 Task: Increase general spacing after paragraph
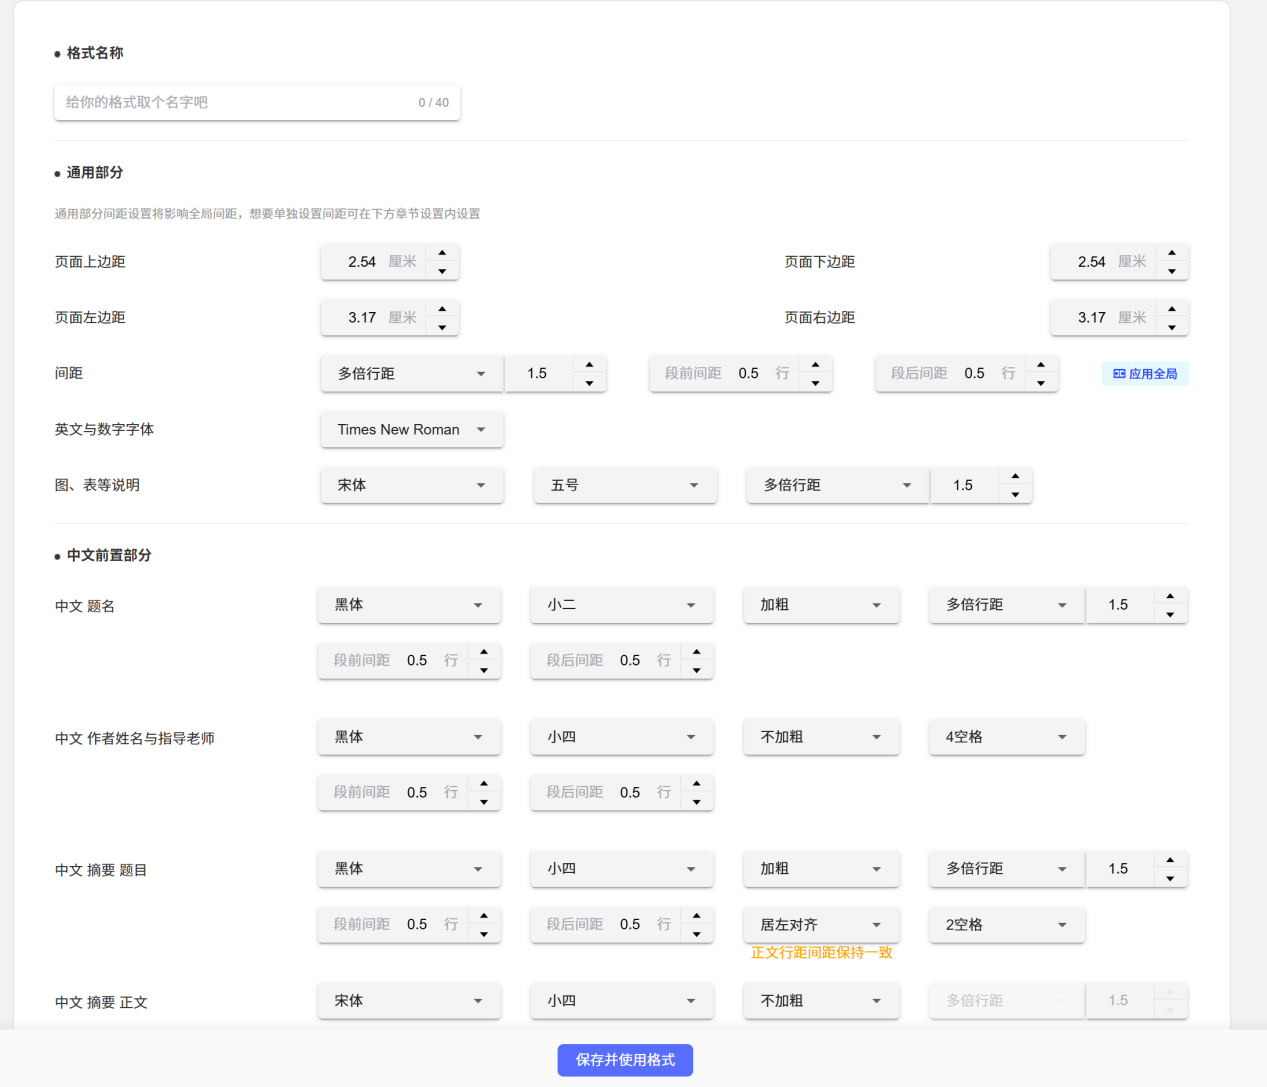pos(1041,365)
